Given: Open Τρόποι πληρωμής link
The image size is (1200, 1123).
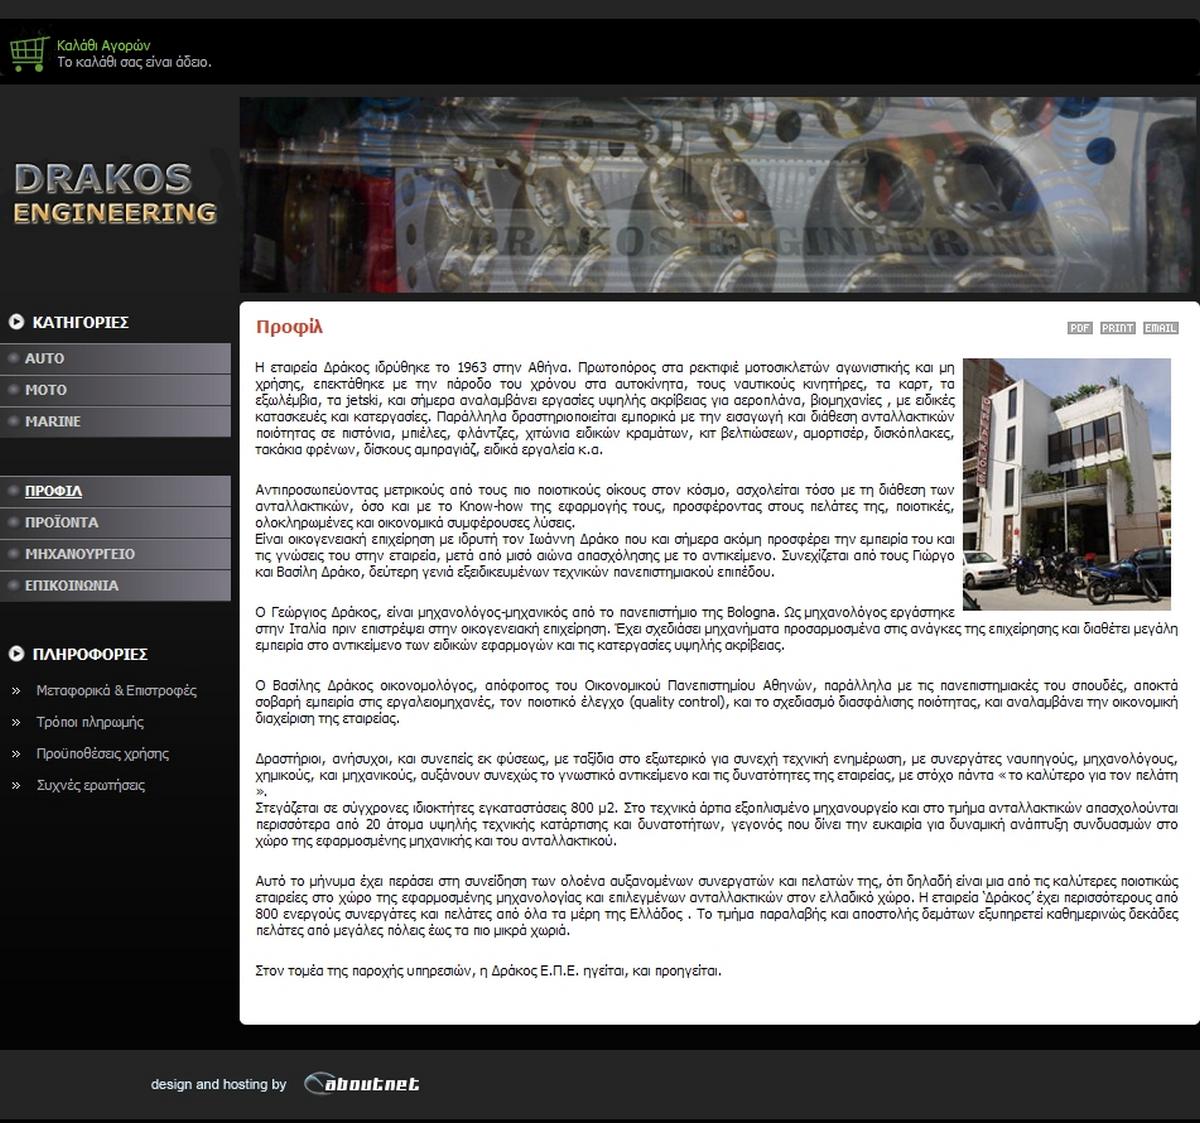Looking at the screenshot, I should (90, 722).
